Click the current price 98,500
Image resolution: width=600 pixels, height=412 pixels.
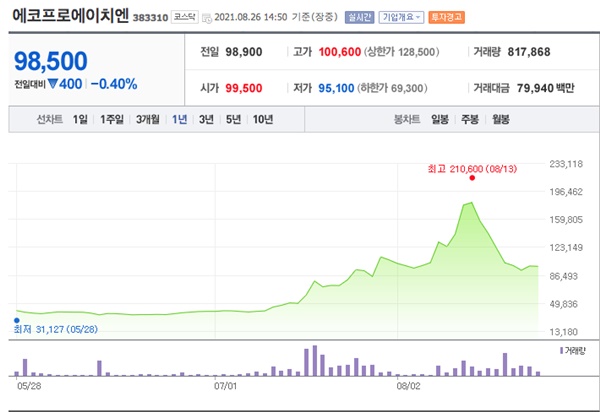pos(51,61)
